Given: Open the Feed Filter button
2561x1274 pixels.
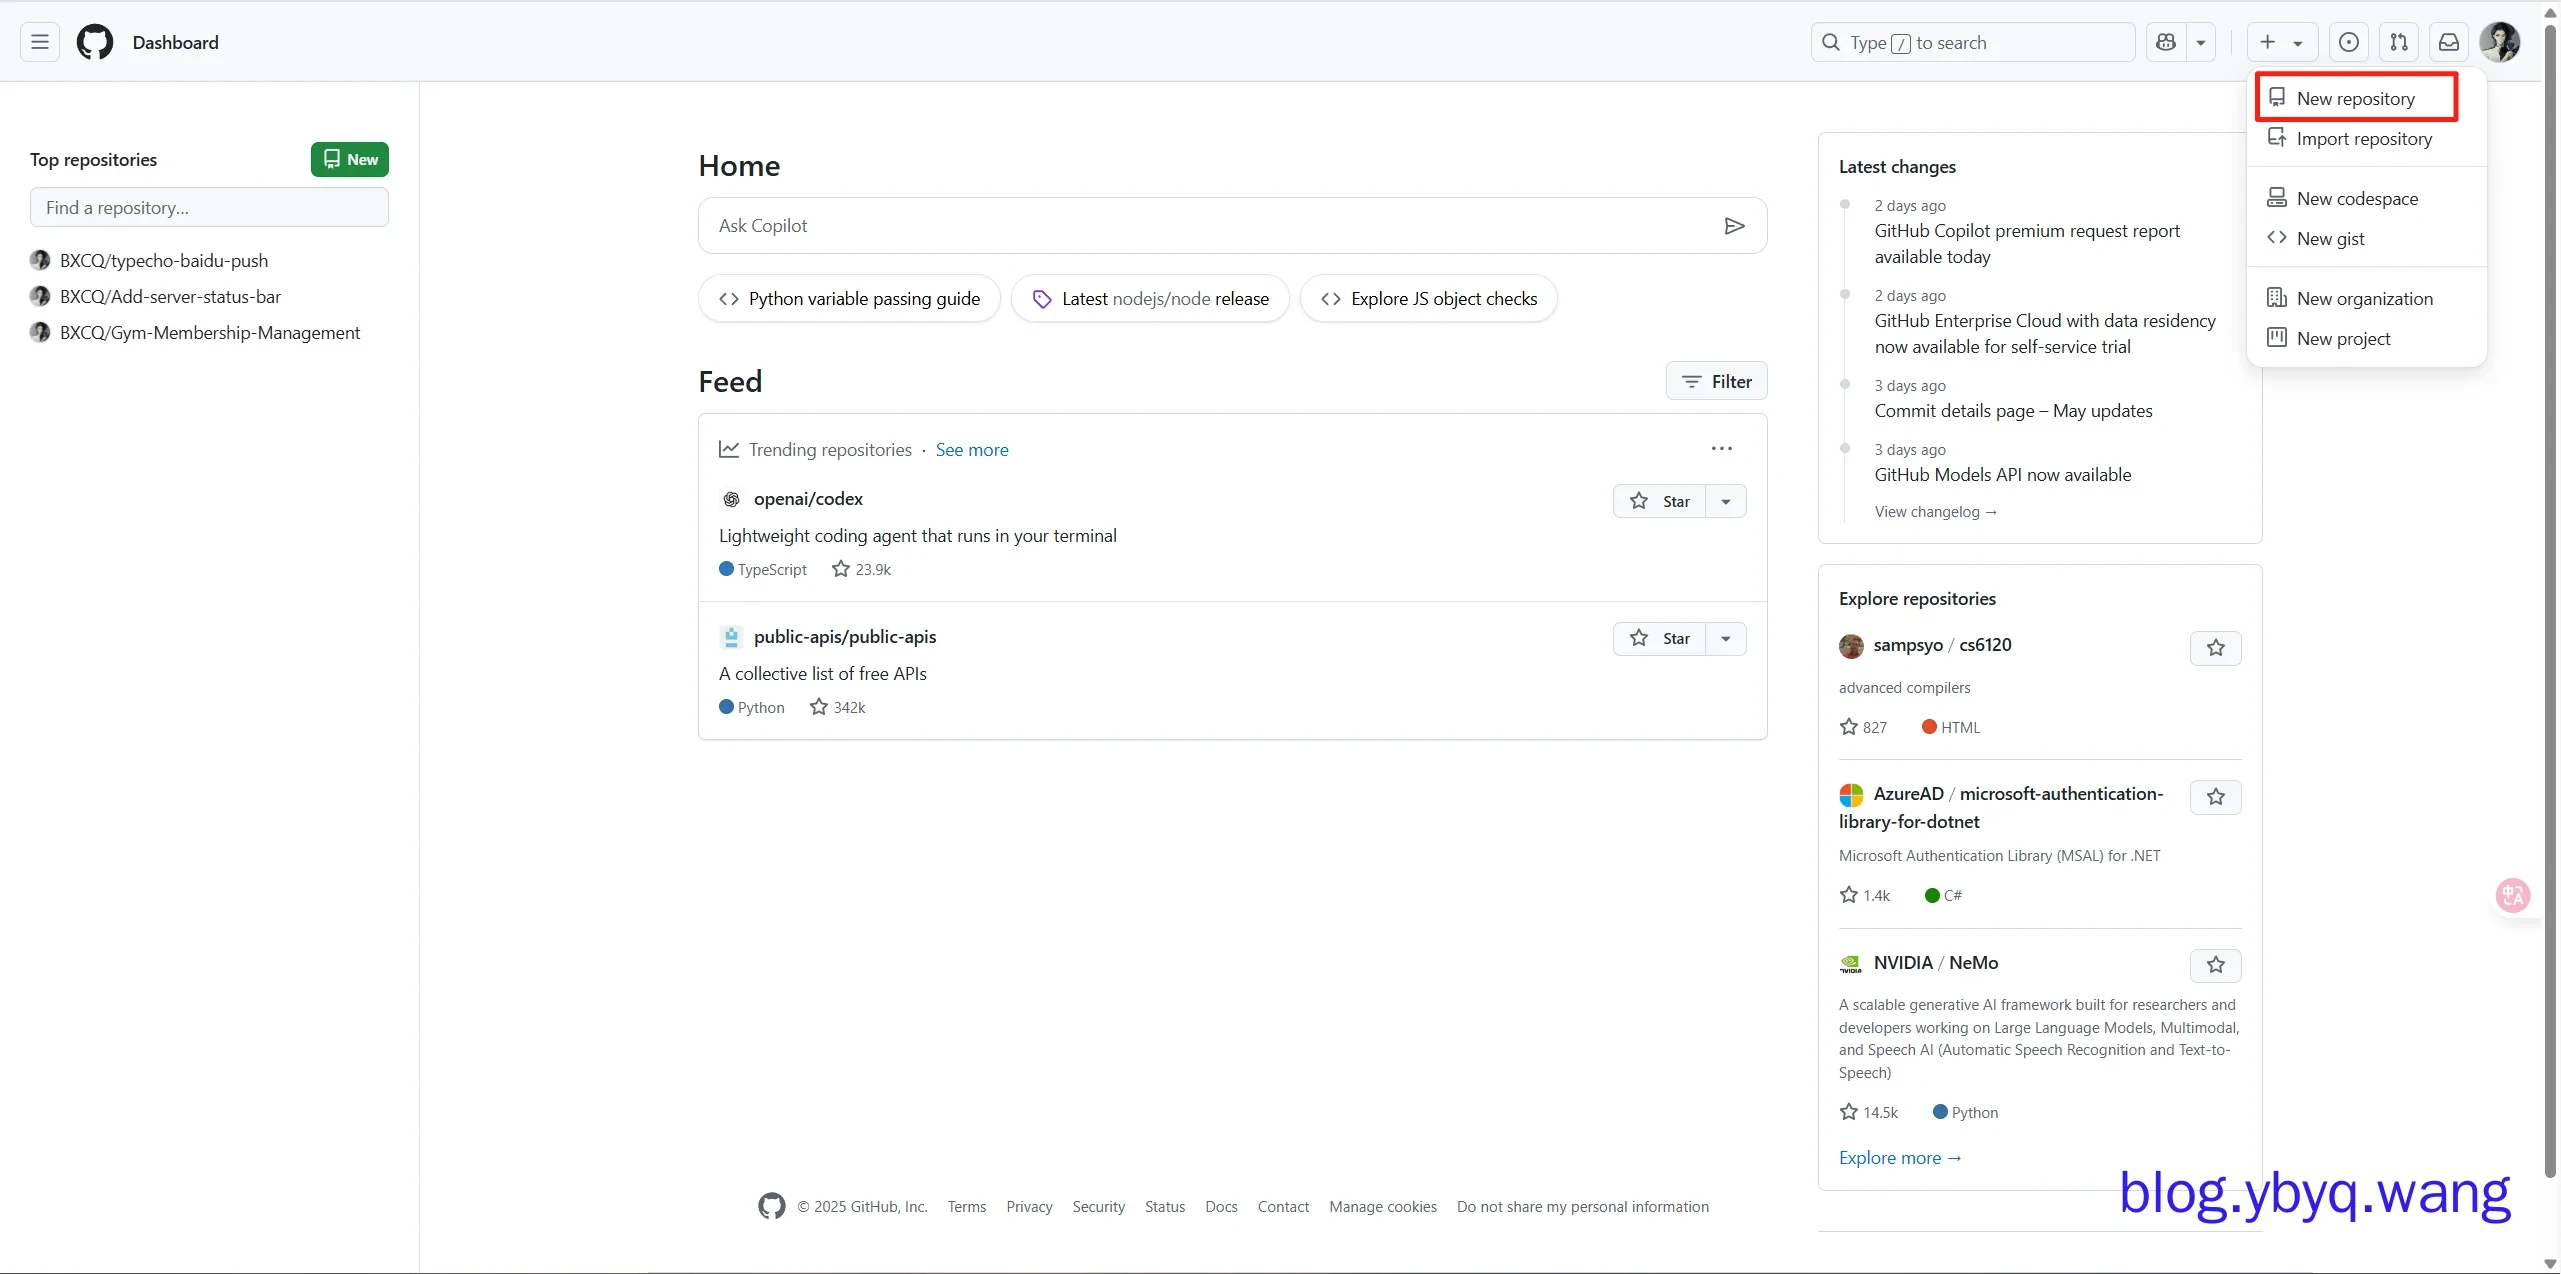Looking at the screenshot, I should point(1716,381).
